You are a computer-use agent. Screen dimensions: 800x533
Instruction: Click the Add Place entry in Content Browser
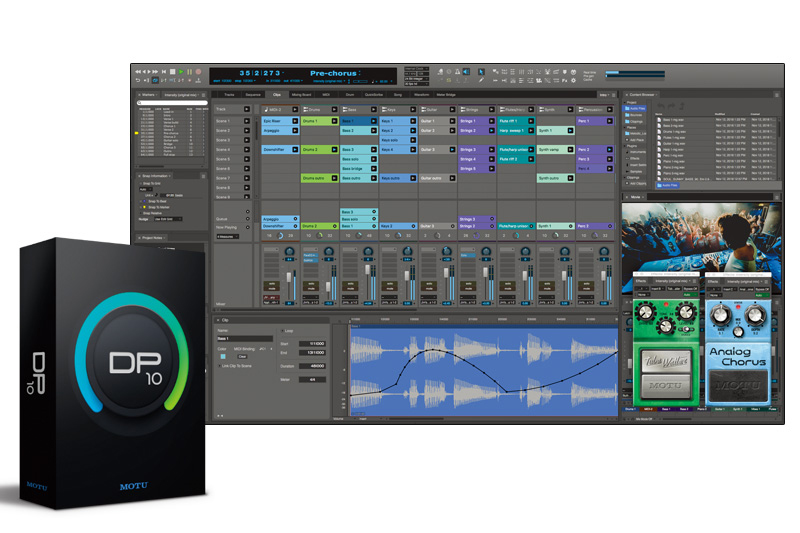click(636, 140)
